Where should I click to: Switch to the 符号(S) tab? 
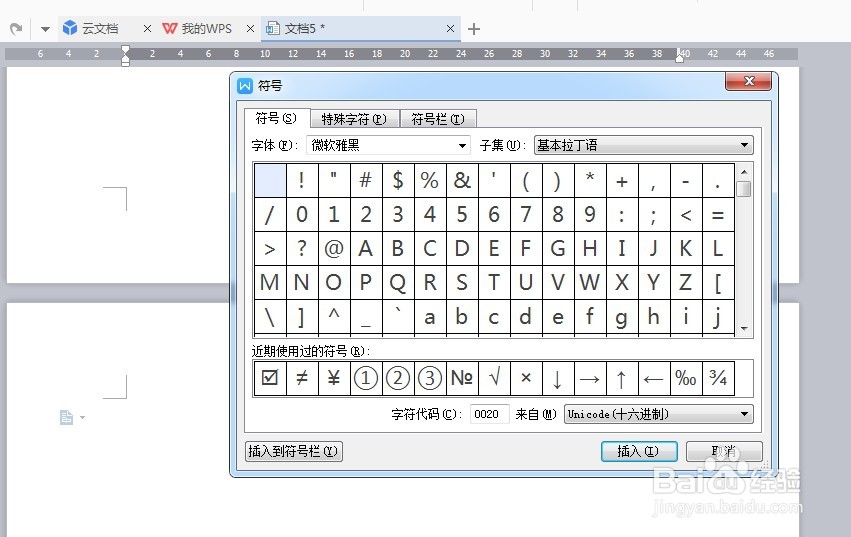click(276, 118)
